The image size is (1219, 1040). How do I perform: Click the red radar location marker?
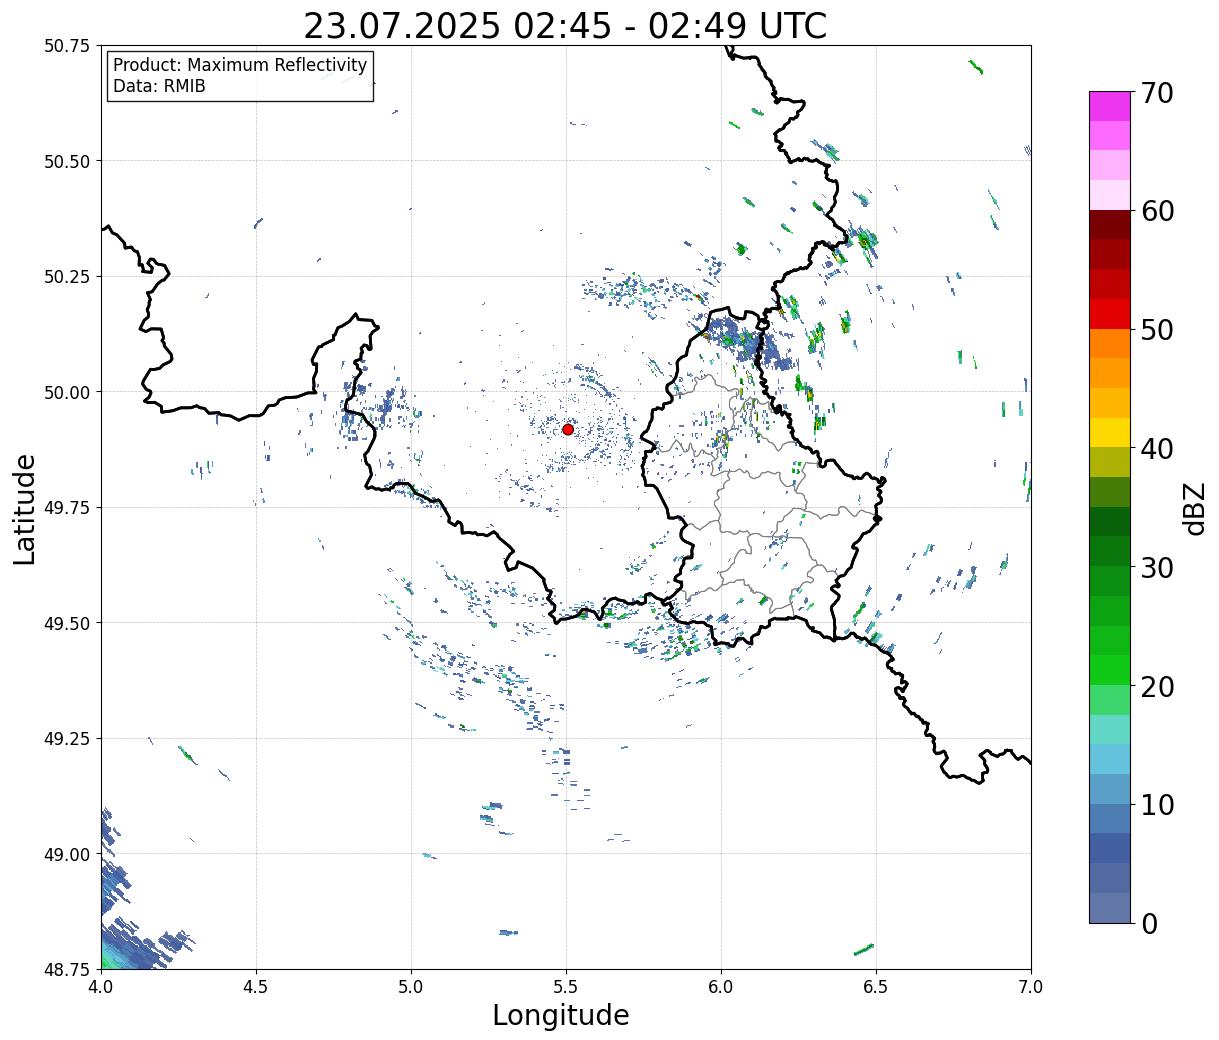(x=568, y=429)
